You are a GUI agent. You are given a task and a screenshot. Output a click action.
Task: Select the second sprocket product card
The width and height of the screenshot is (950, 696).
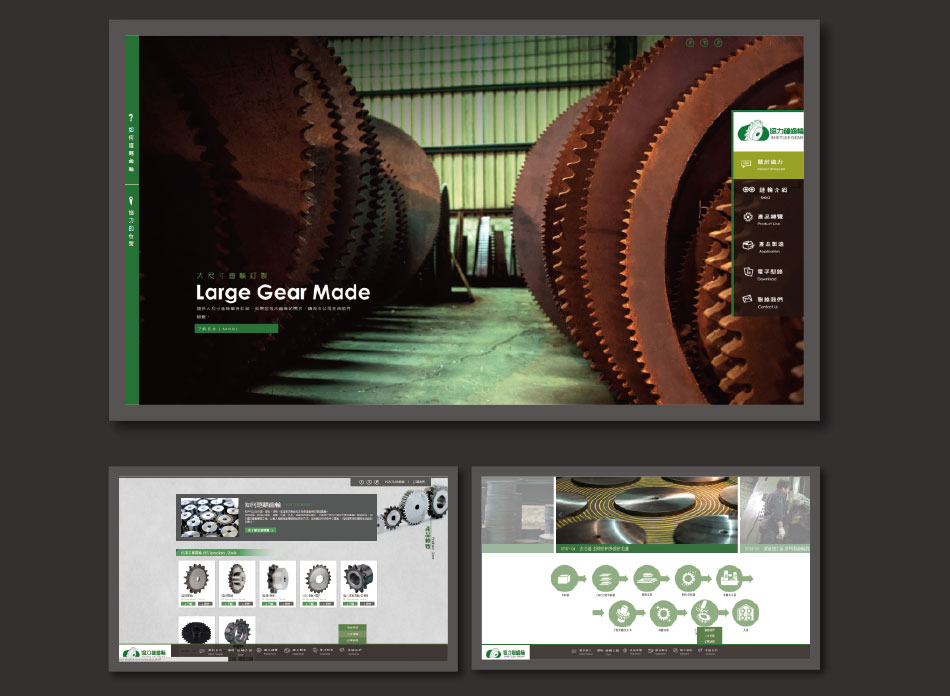coord(237,584)
